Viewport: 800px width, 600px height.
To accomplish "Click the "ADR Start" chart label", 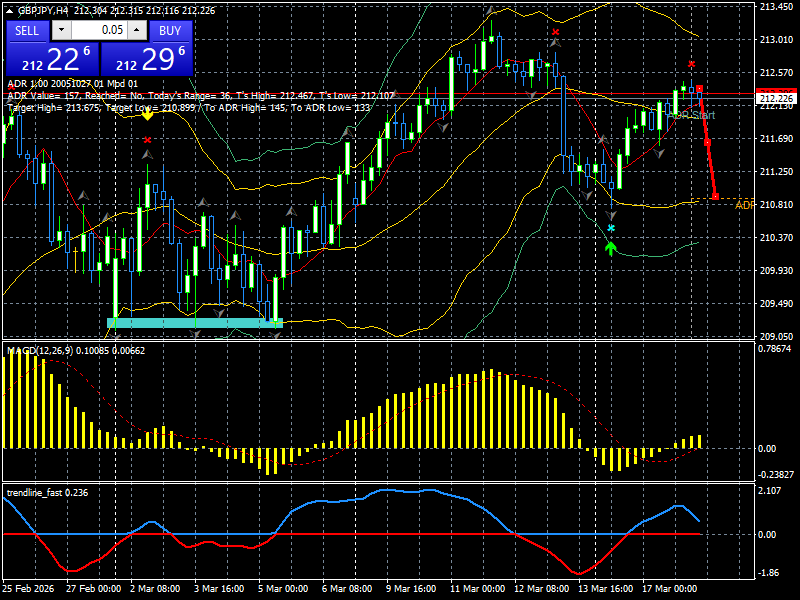I will tap(691, 115).
